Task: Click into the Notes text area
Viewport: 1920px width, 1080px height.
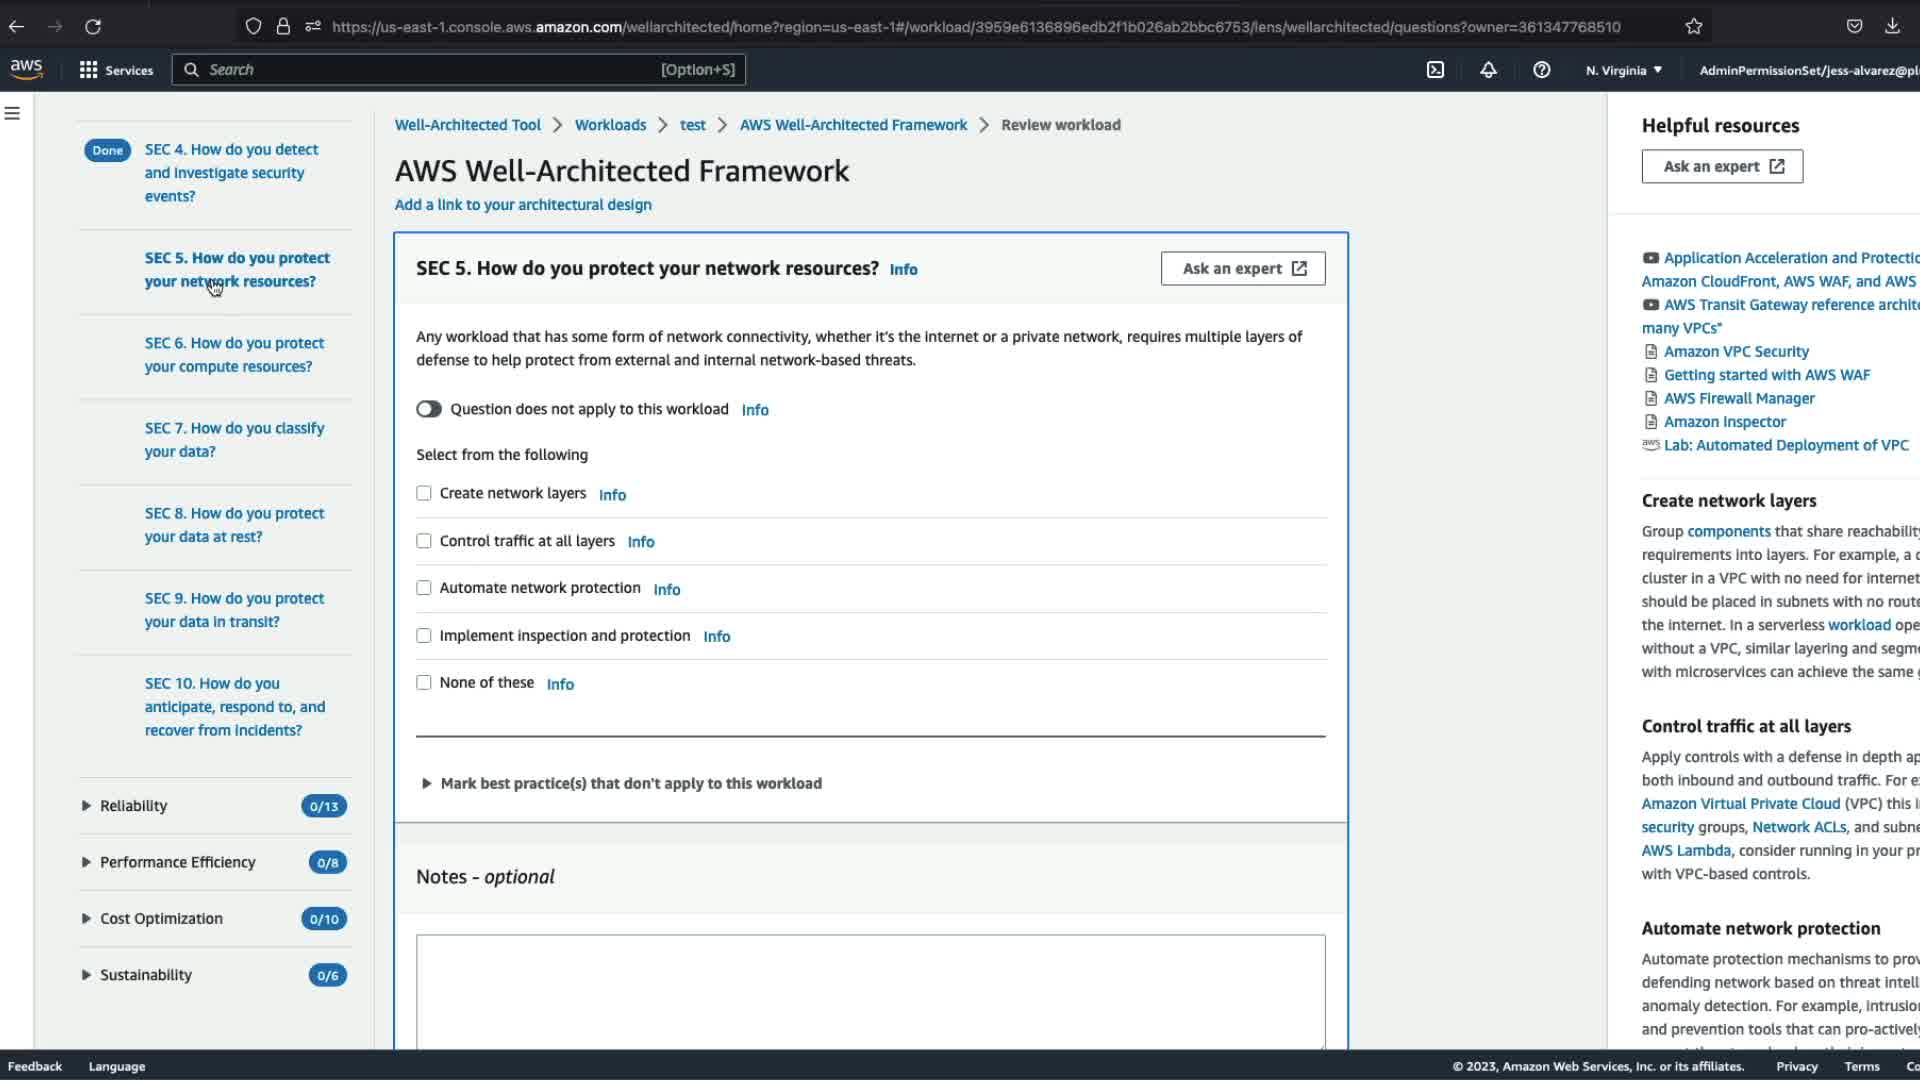Action: (870, 990)
